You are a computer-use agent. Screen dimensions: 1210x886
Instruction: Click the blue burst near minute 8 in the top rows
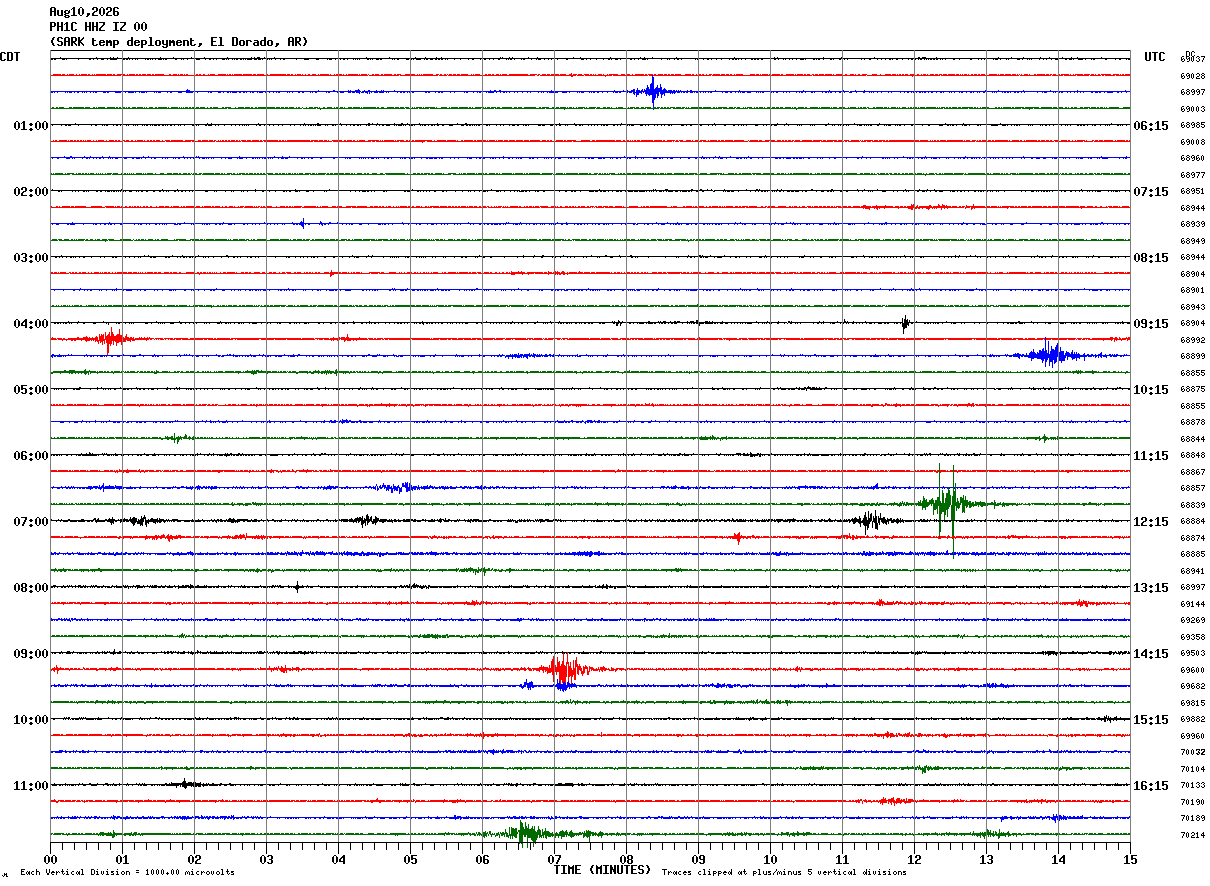pyautogui.click(x=653, y=92)
